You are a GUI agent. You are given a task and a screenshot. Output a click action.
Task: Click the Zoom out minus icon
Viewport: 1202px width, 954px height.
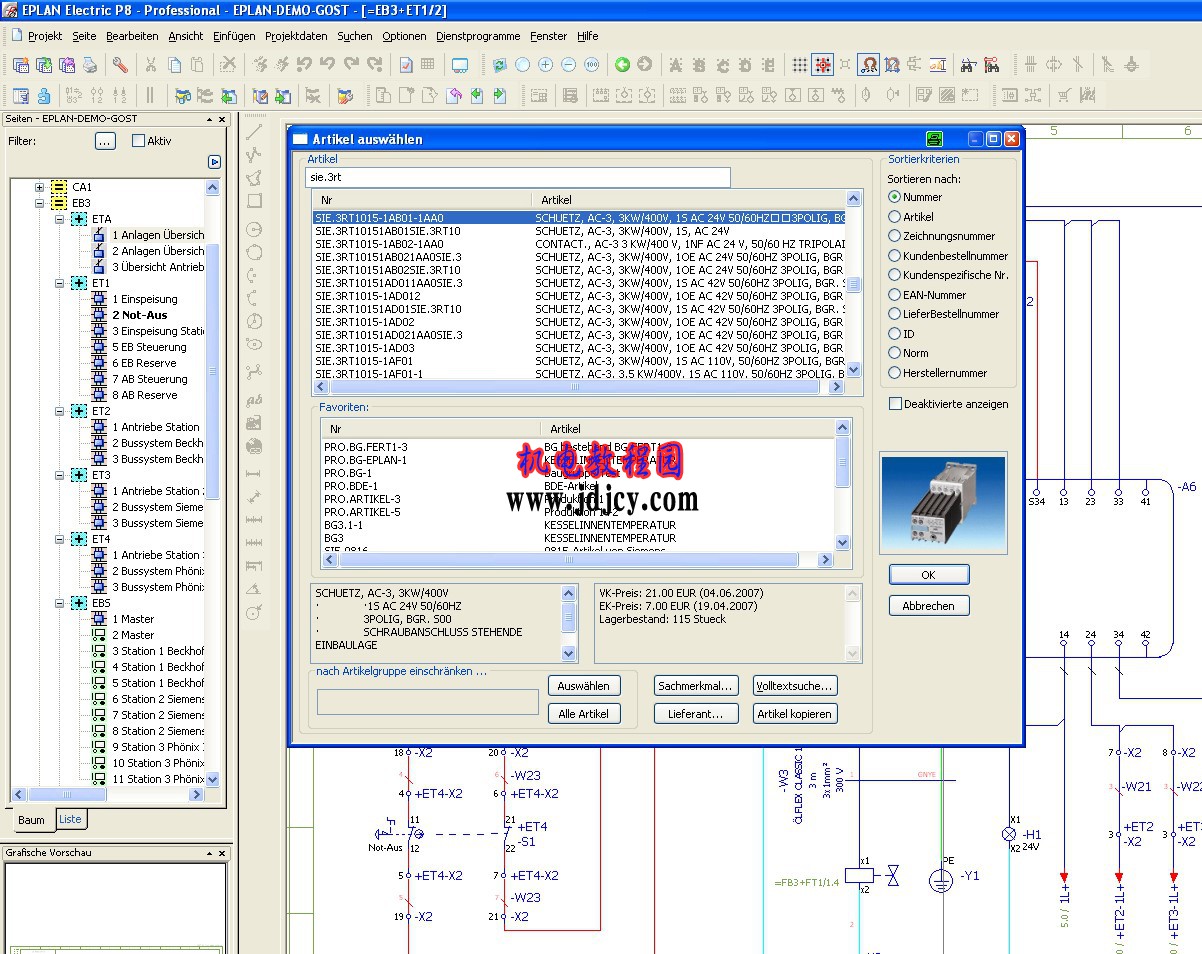tap(568, 65)
